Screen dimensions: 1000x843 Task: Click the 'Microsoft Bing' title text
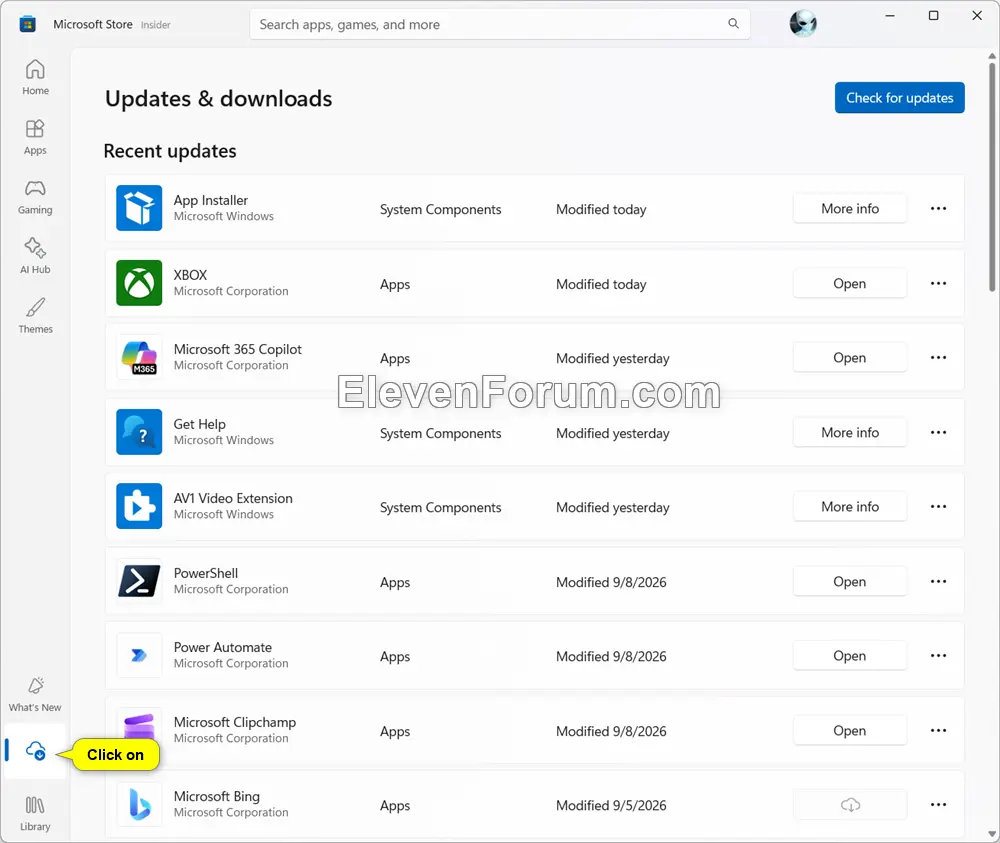[x=216, y=796]
